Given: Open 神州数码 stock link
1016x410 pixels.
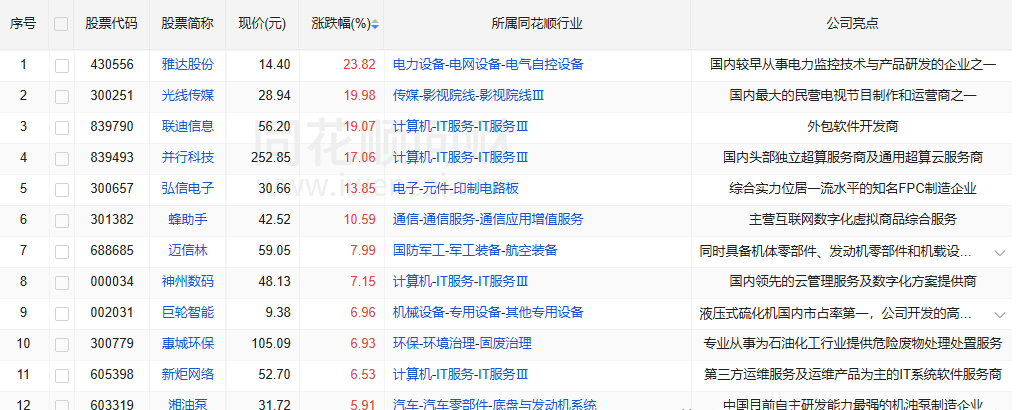Looking at the screenshot, I should click(187, 281).
